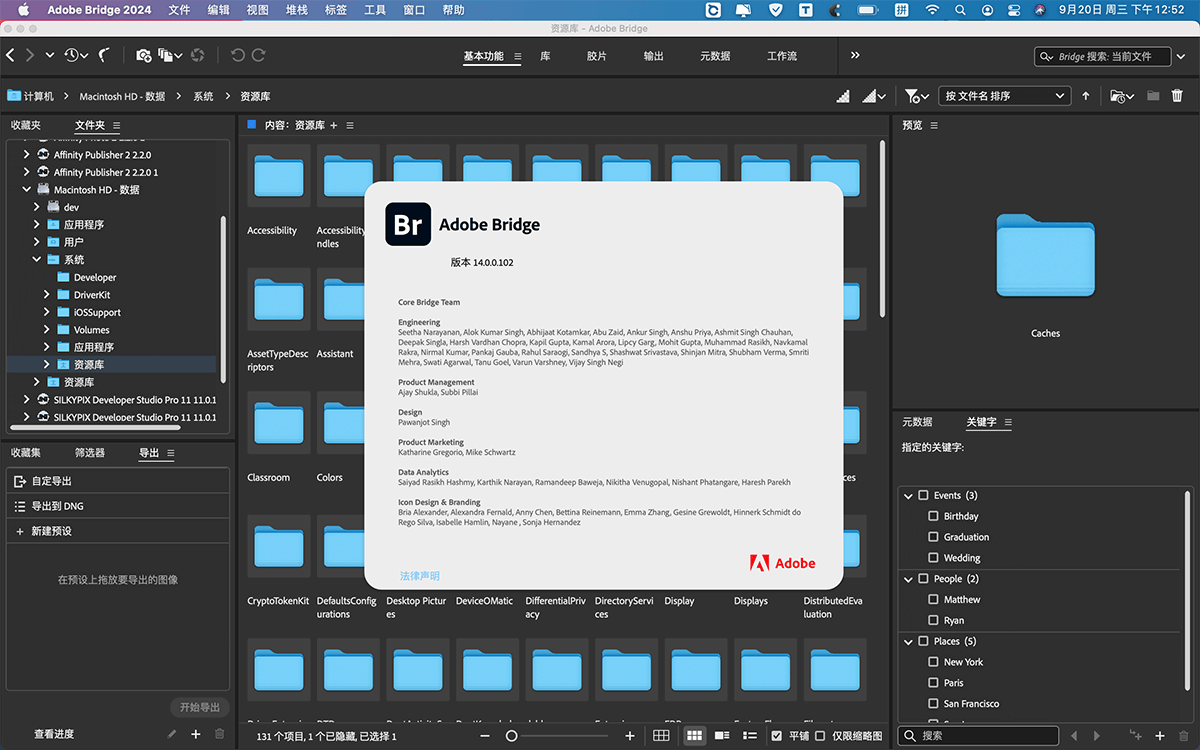
Task: Open recent folders dropdown in toolbar
Action: [1122, 96]
